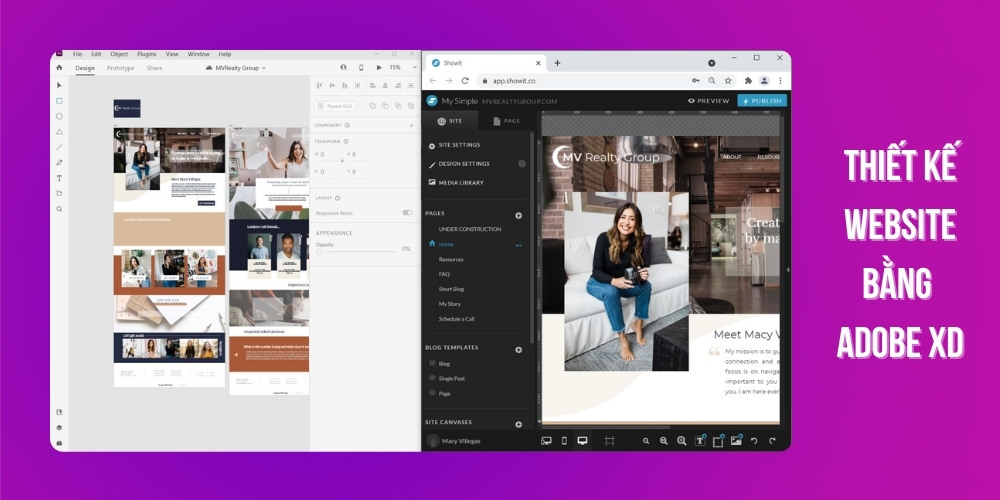This screenshot has height=500, width=1000.
Task: Click the undo icon in Showit toolbar
Action: click(x=754, y=441)
